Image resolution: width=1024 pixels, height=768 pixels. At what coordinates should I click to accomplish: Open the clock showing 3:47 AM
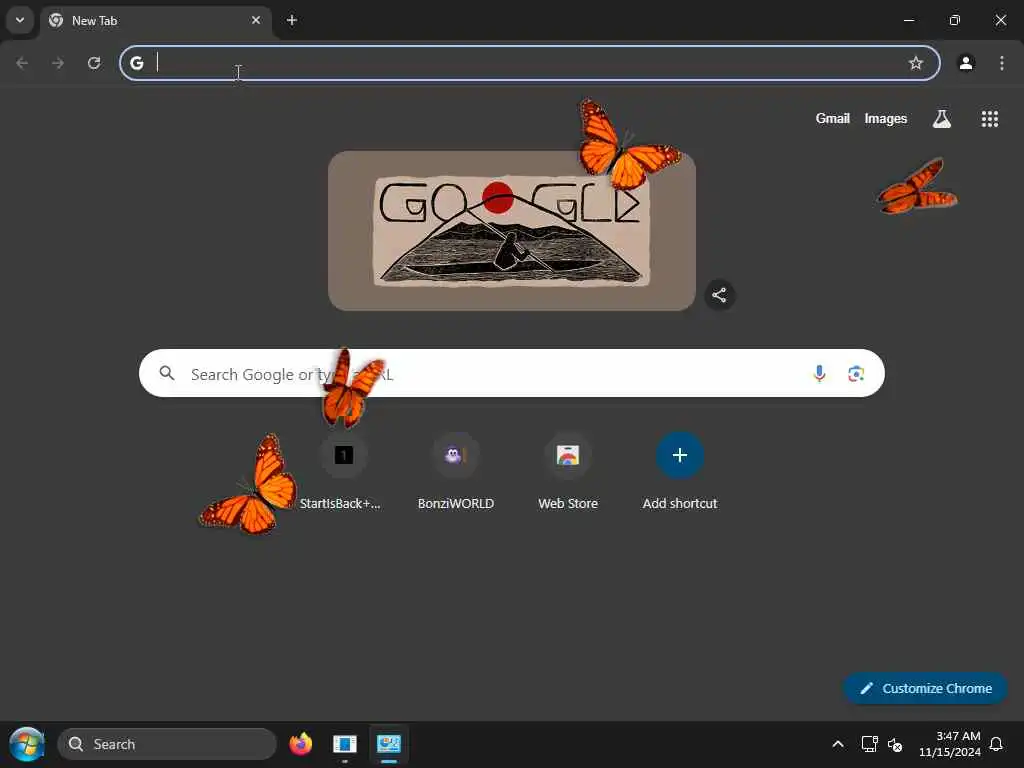coord(950,744)
